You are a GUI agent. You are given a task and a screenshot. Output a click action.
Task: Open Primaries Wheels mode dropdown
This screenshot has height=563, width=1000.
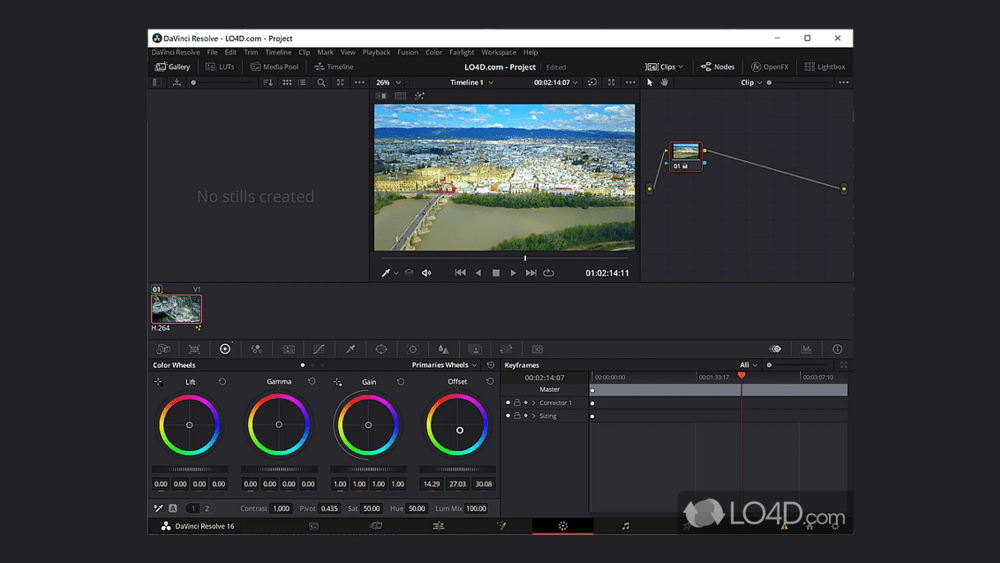pos(444,365)
